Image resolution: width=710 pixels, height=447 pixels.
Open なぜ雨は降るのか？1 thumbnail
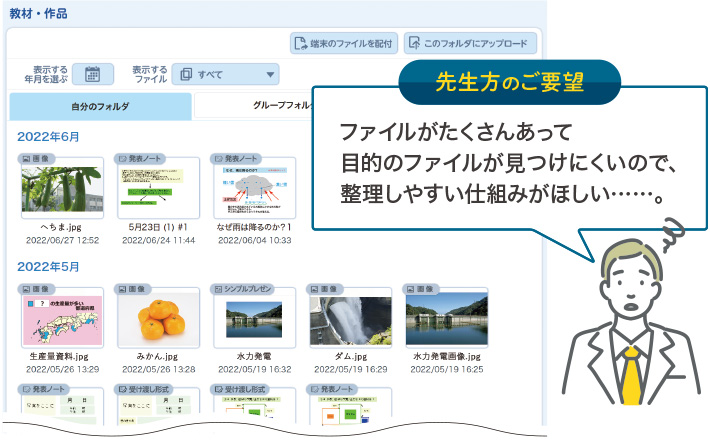click(254, 188)
